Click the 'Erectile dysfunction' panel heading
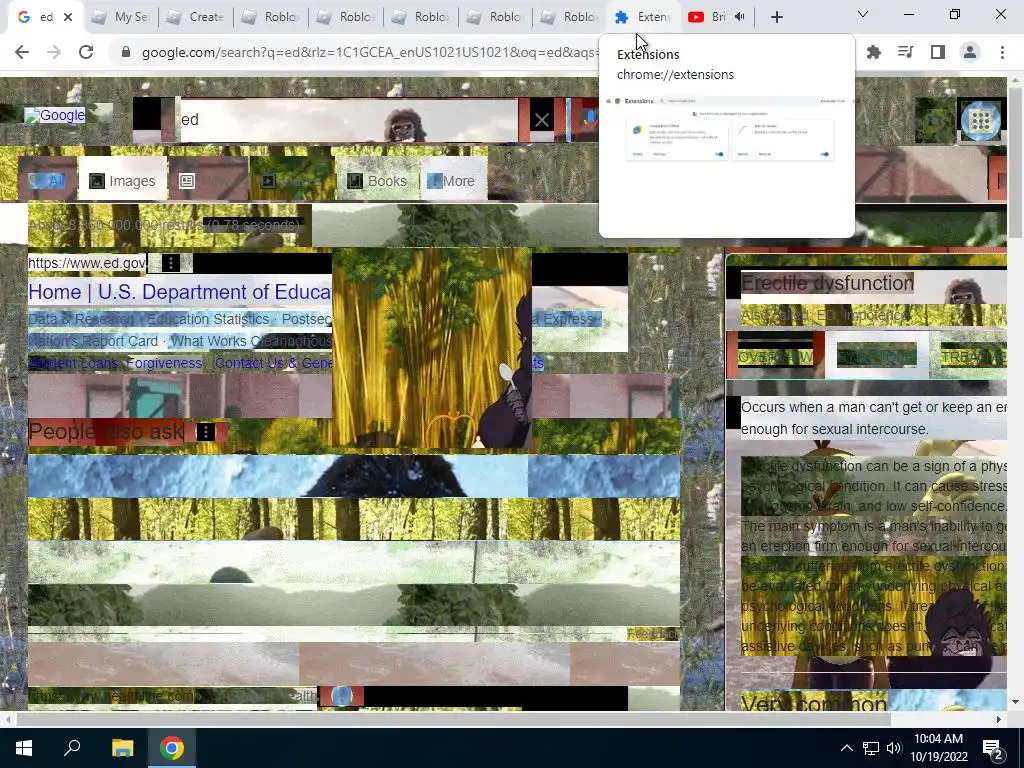Screen dimensions: 1024x768 coord(827,283)
